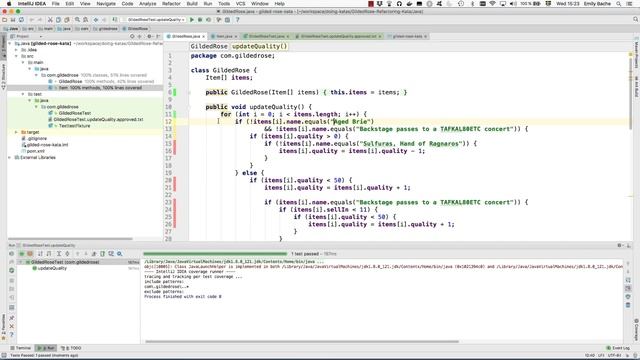Toggle show ignored tests orange button
The height and width of the screenshot is (360, 640).
[30, 254]
